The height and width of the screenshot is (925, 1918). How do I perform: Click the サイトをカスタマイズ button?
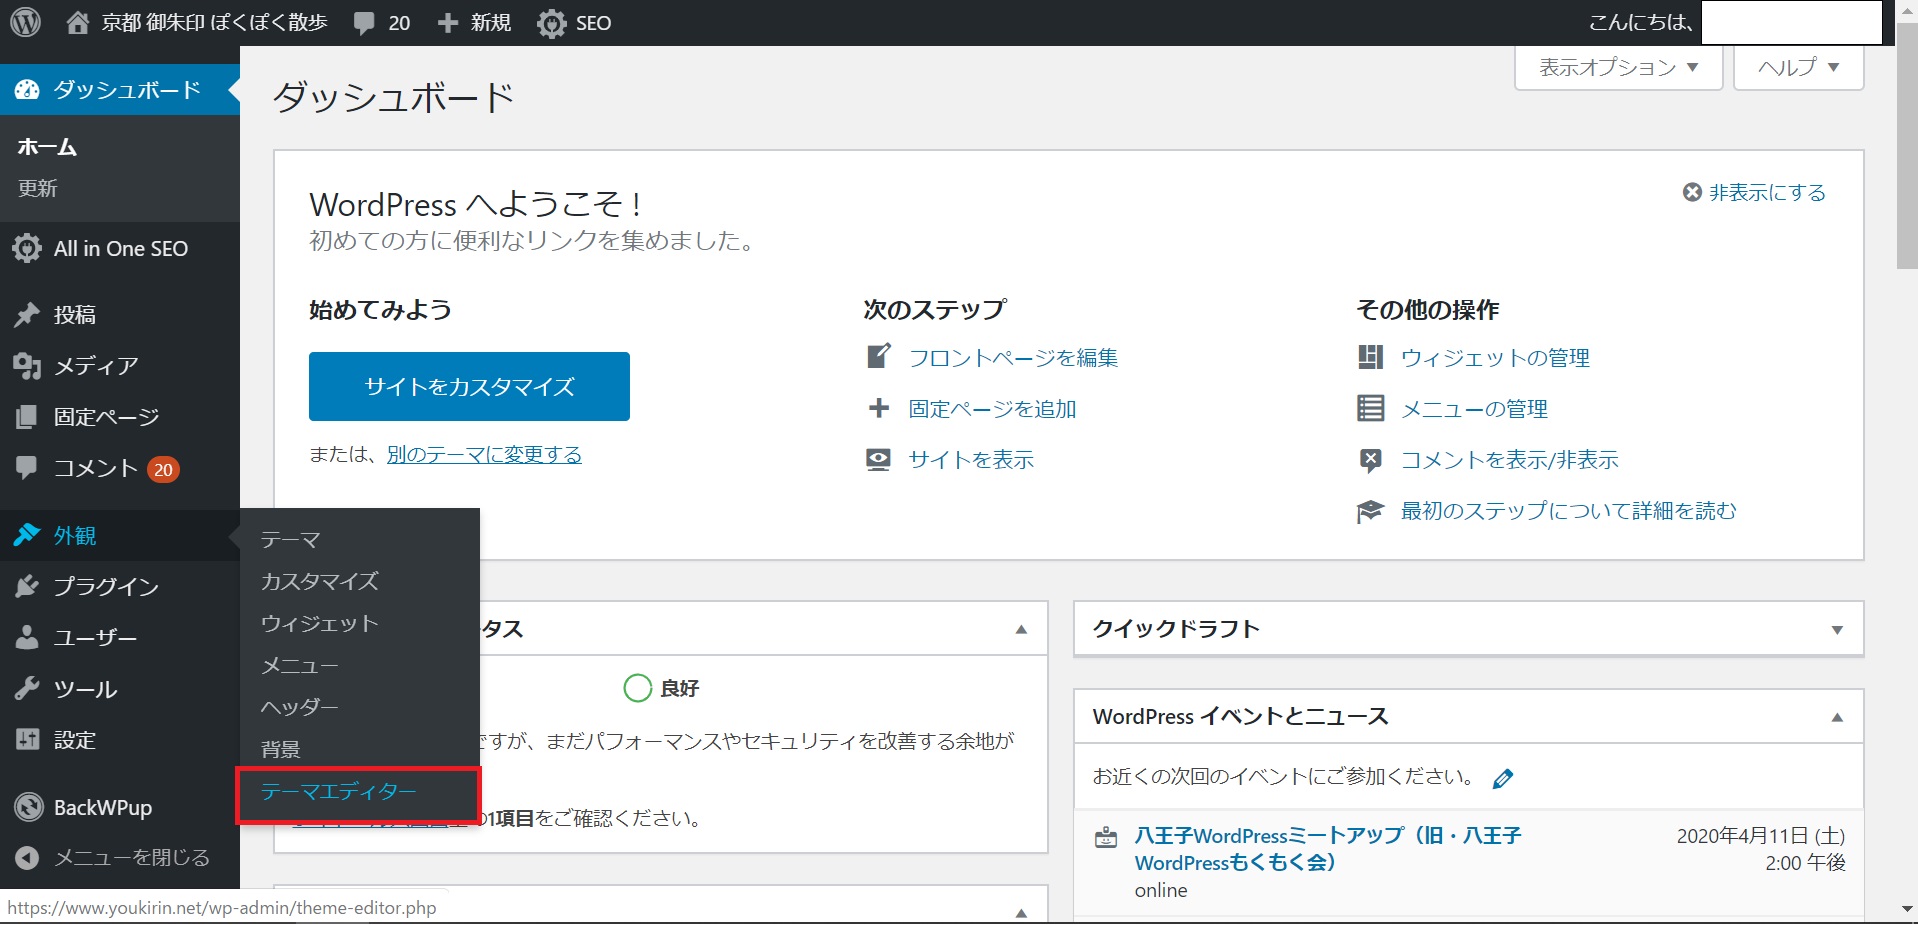point(469,386)
